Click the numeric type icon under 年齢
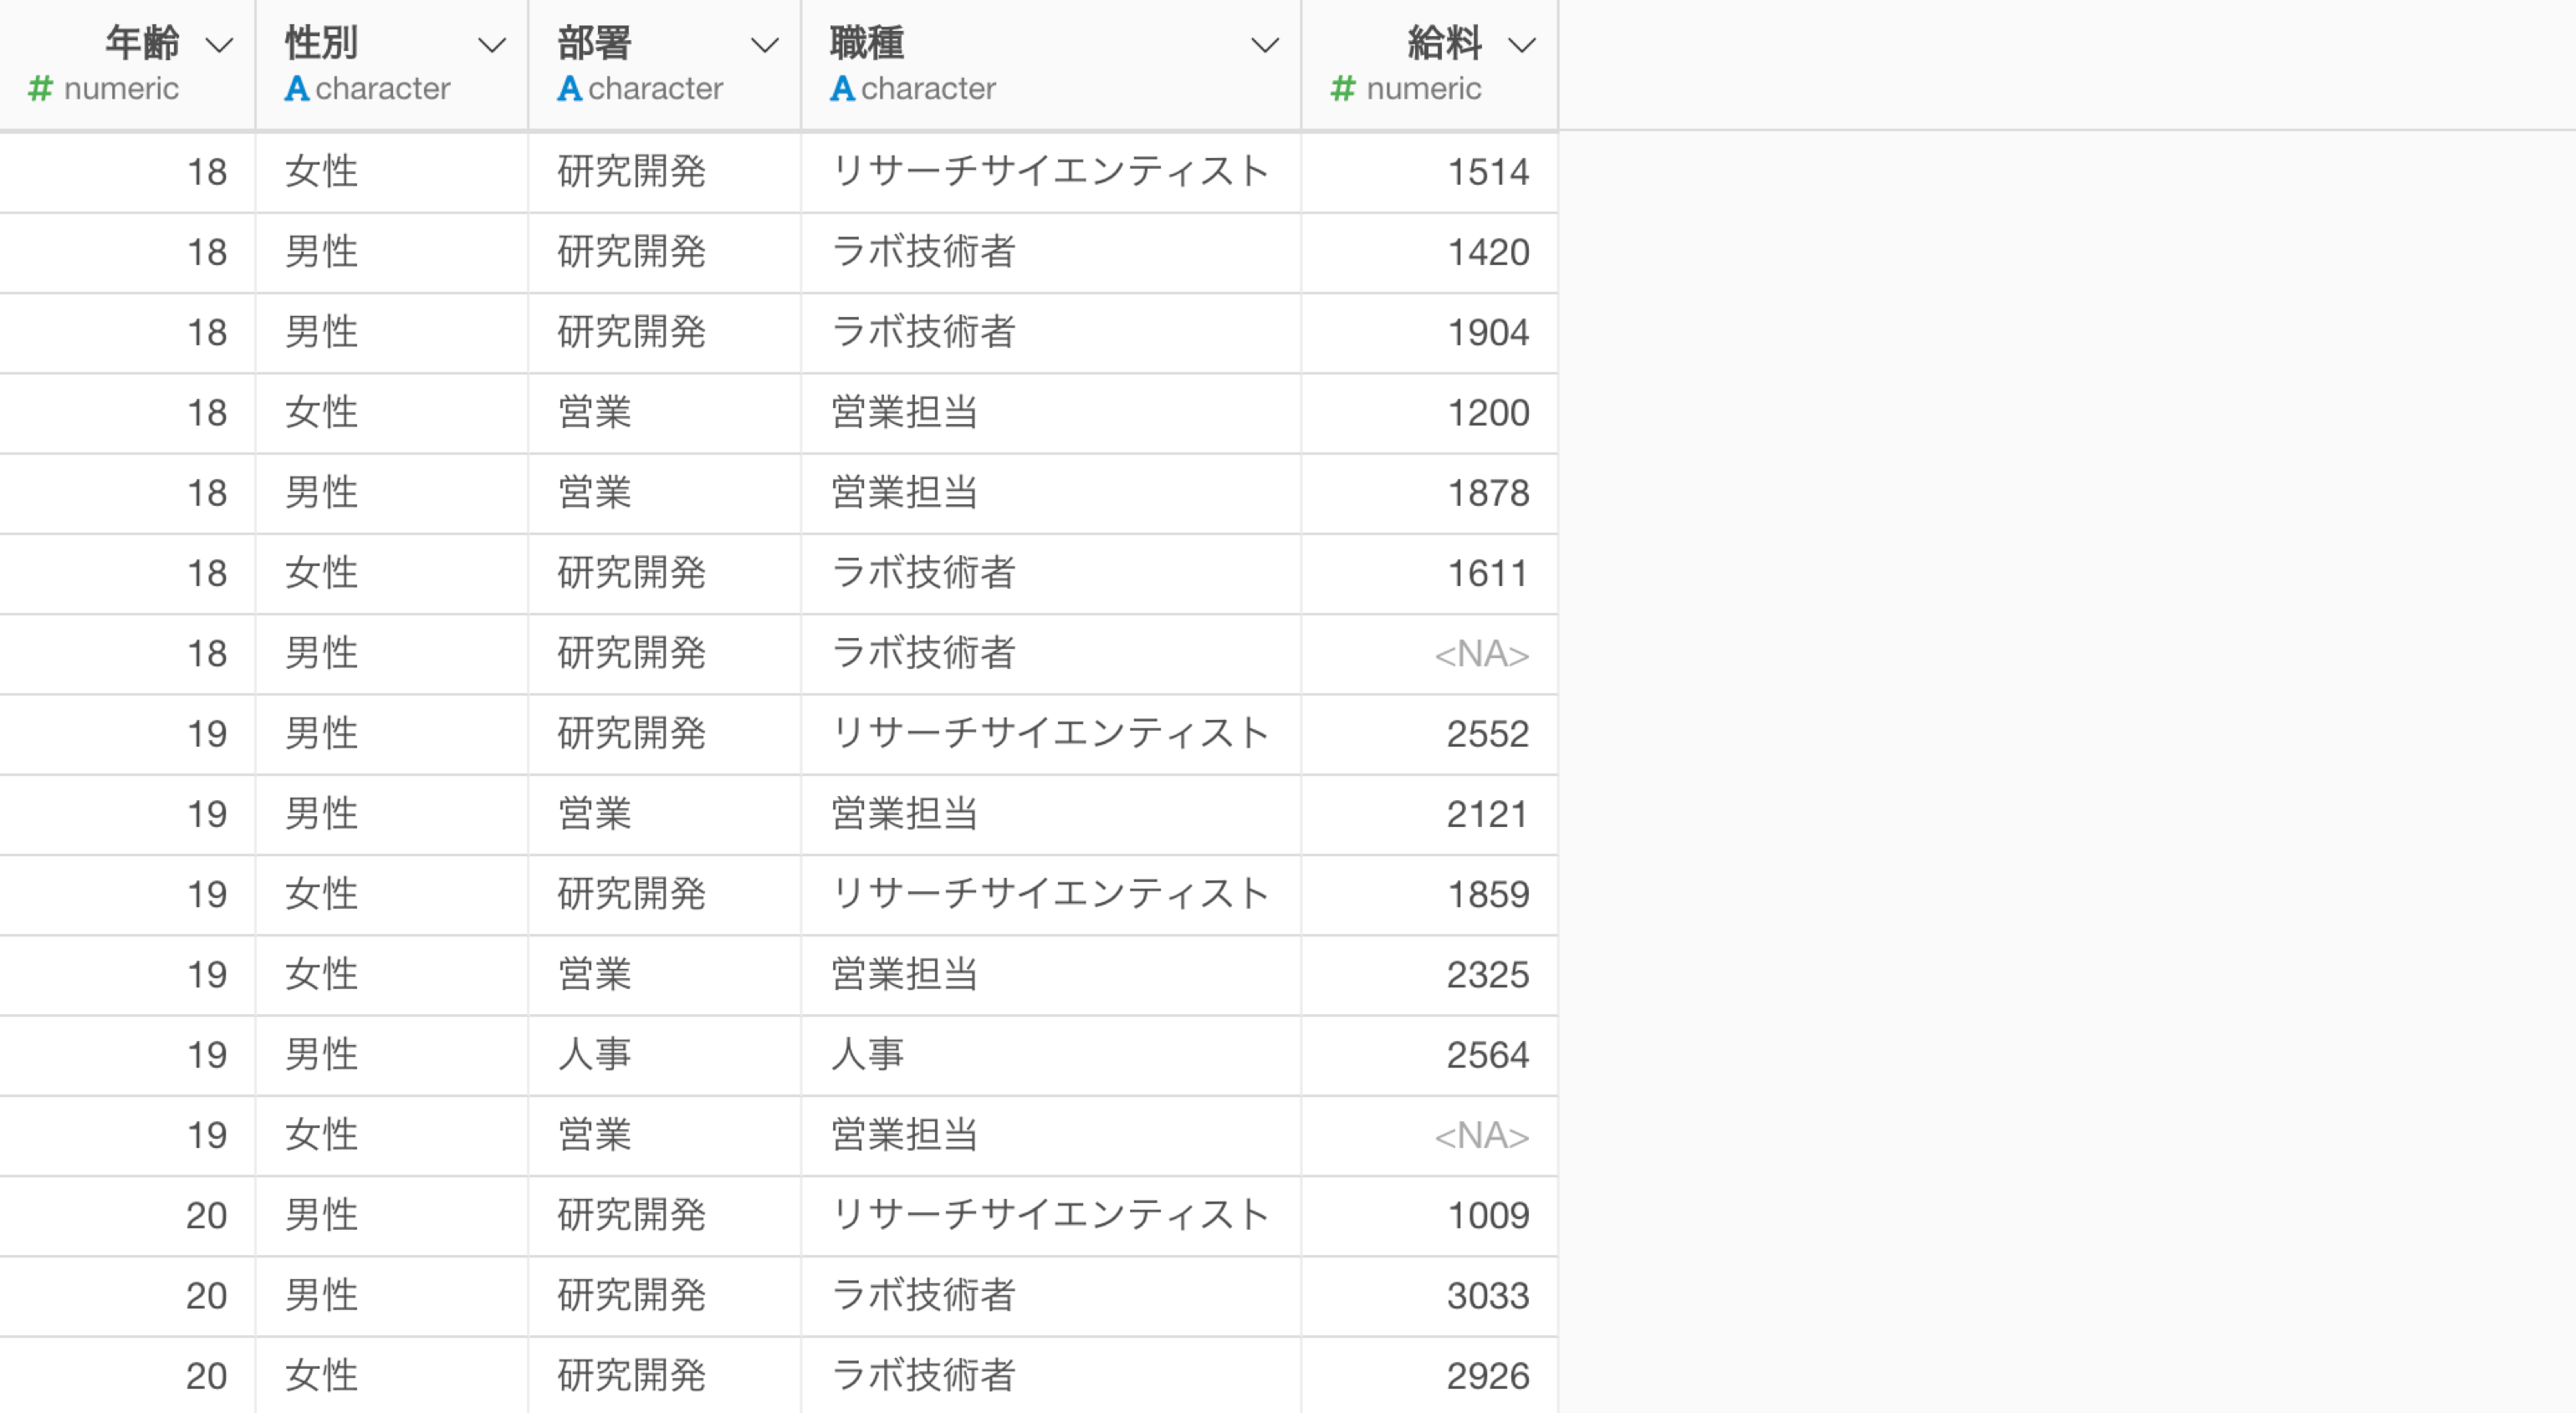Image resolution: width=2576 pixels, height=1413 pixels. point(40,89)
